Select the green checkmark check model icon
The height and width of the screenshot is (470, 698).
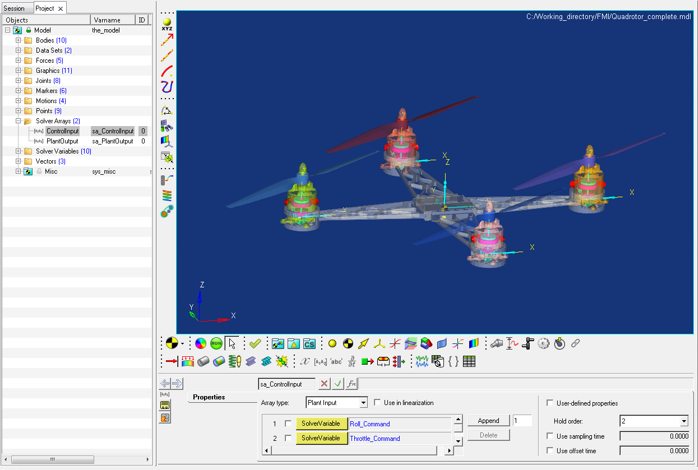coord(255,344)
